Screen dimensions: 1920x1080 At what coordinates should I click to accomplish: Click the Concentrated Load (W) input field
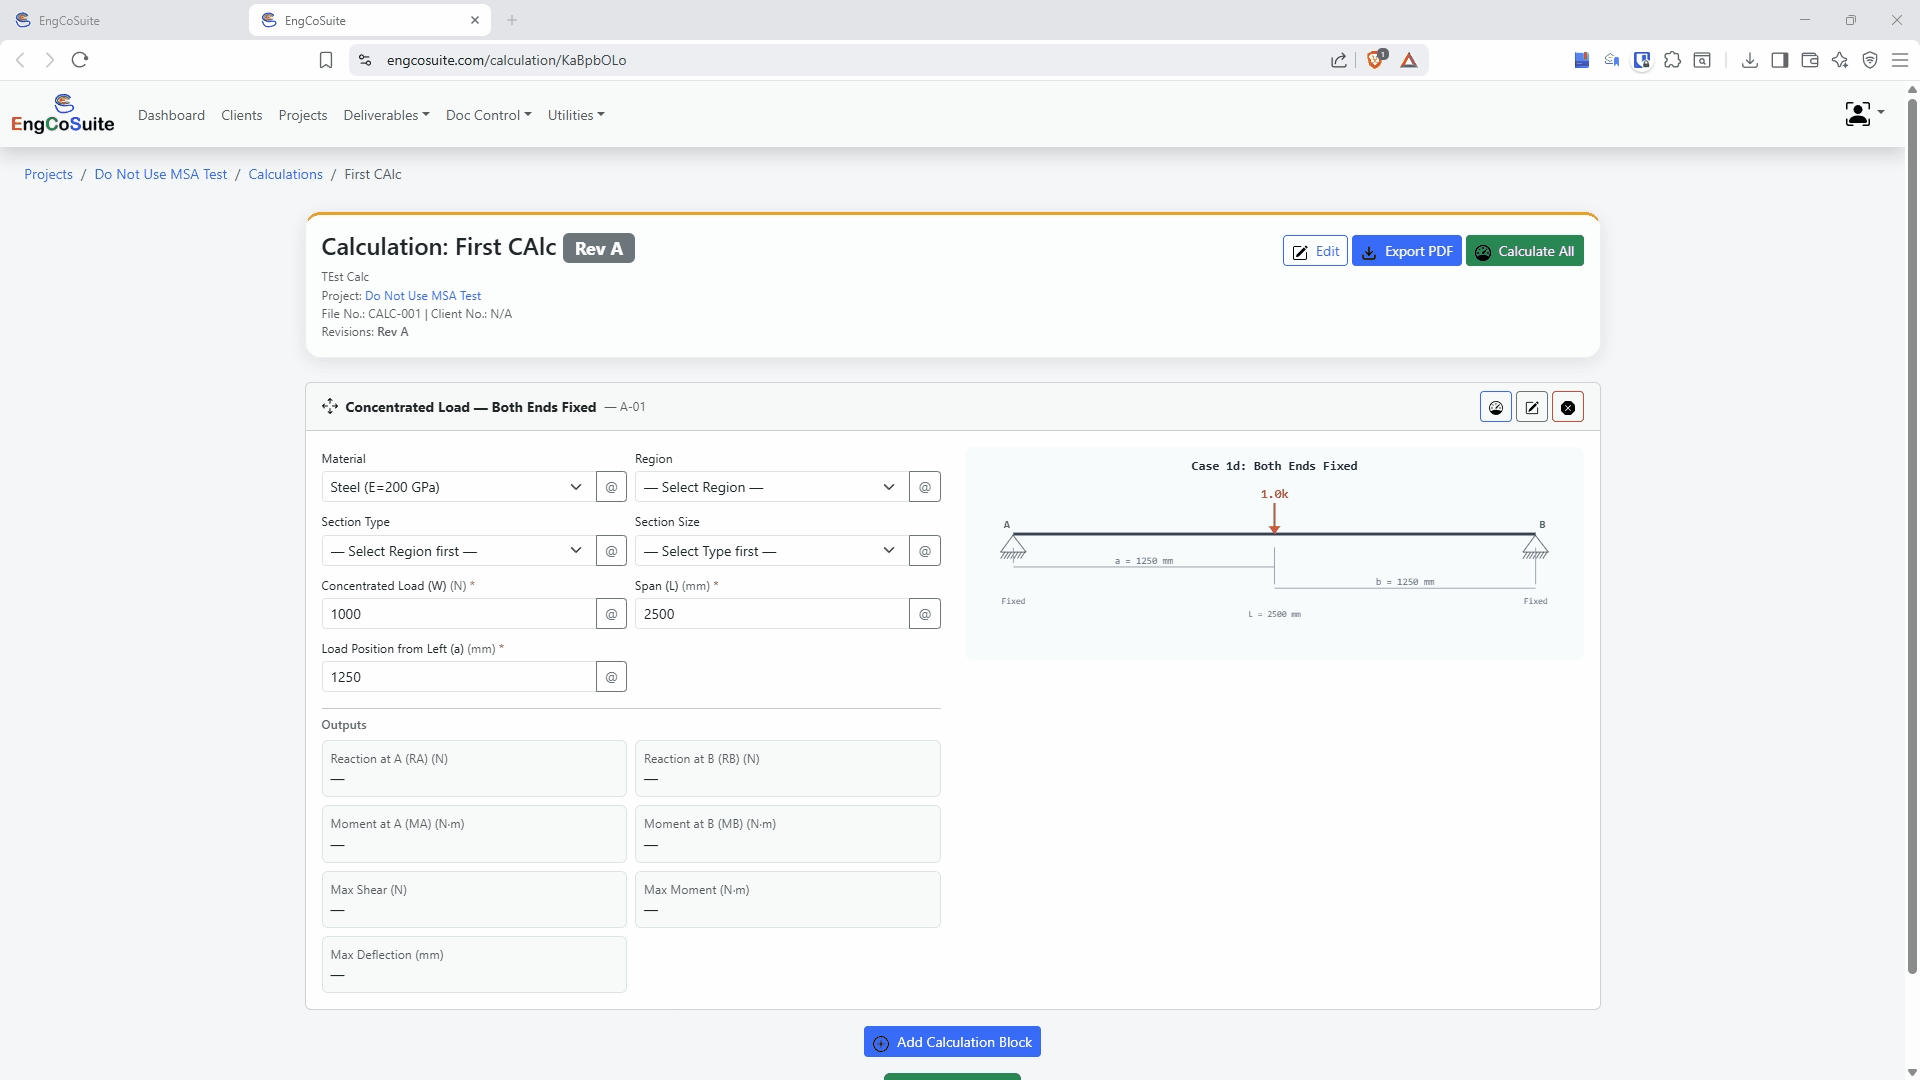pyautogui.click(x=458, y=614)
